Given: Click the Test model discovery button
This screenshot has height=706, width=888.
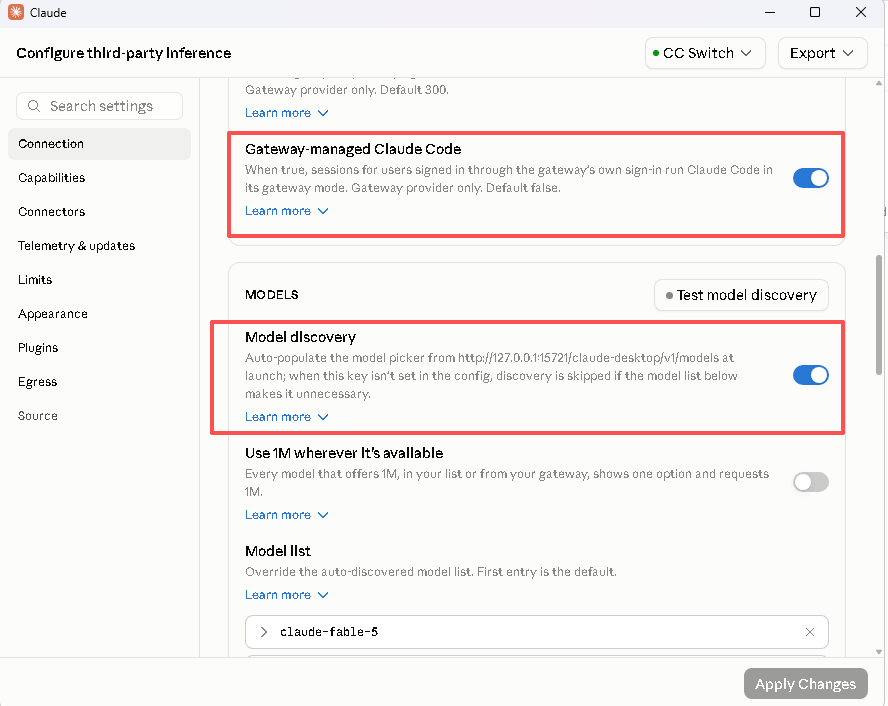Looking at the screenshot, I should [x=741, y=295].
